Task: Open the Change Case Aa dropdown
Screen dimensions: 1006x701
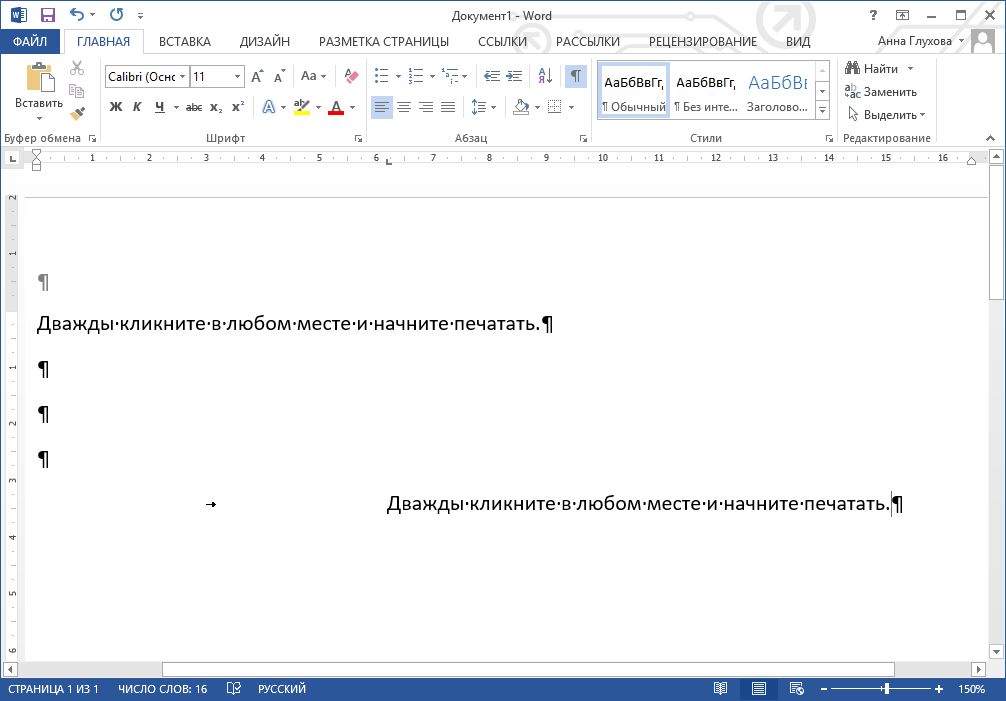Action: point(313,76)
